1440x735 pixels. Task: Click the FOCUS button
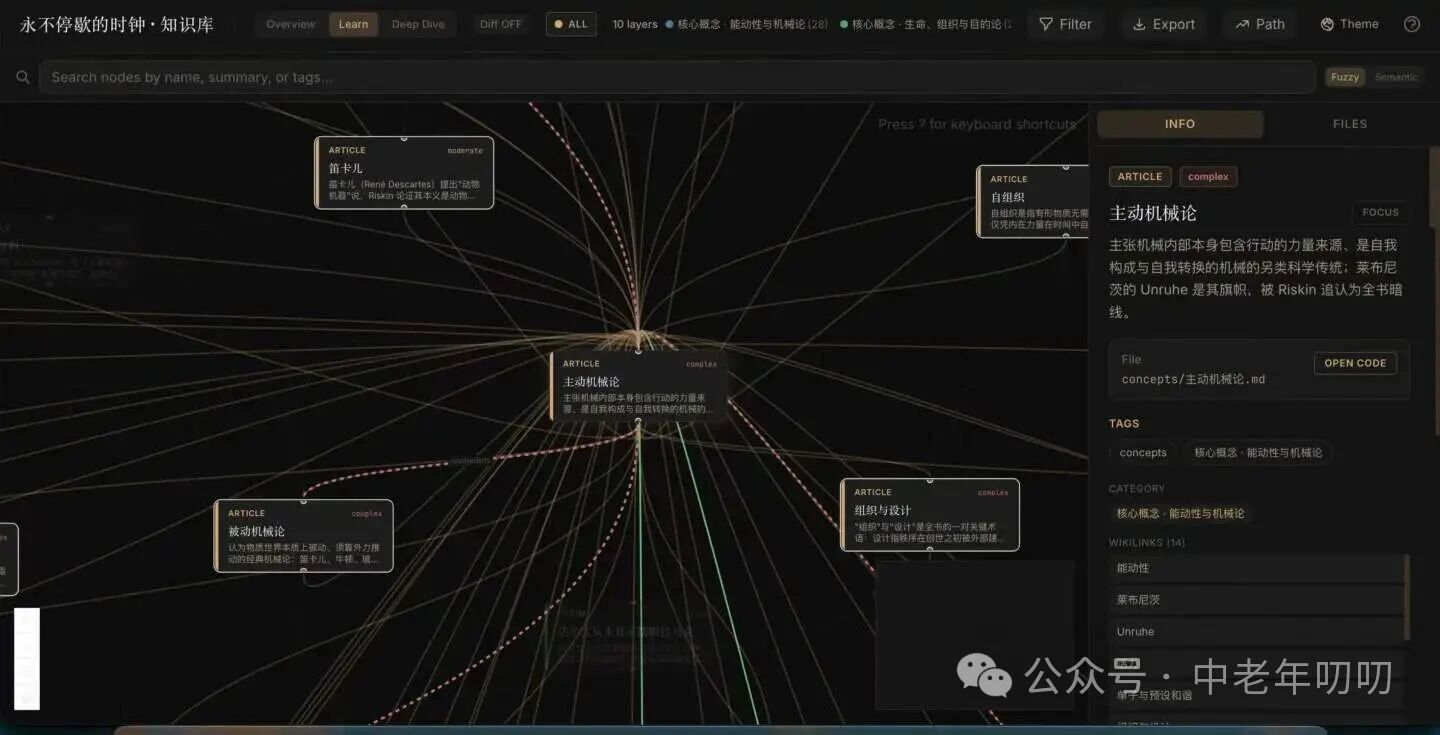click(1380, 212)
